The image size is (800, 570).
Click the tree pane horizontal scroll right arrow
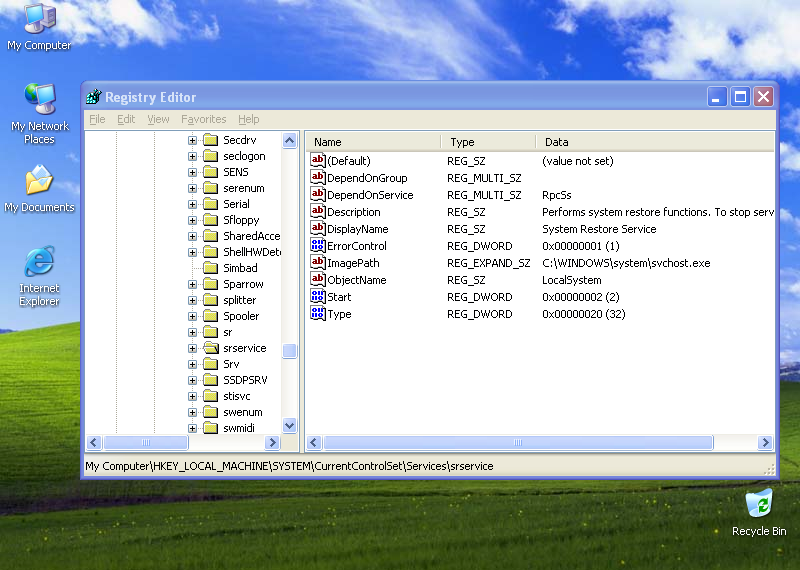[x=272, y=442]
